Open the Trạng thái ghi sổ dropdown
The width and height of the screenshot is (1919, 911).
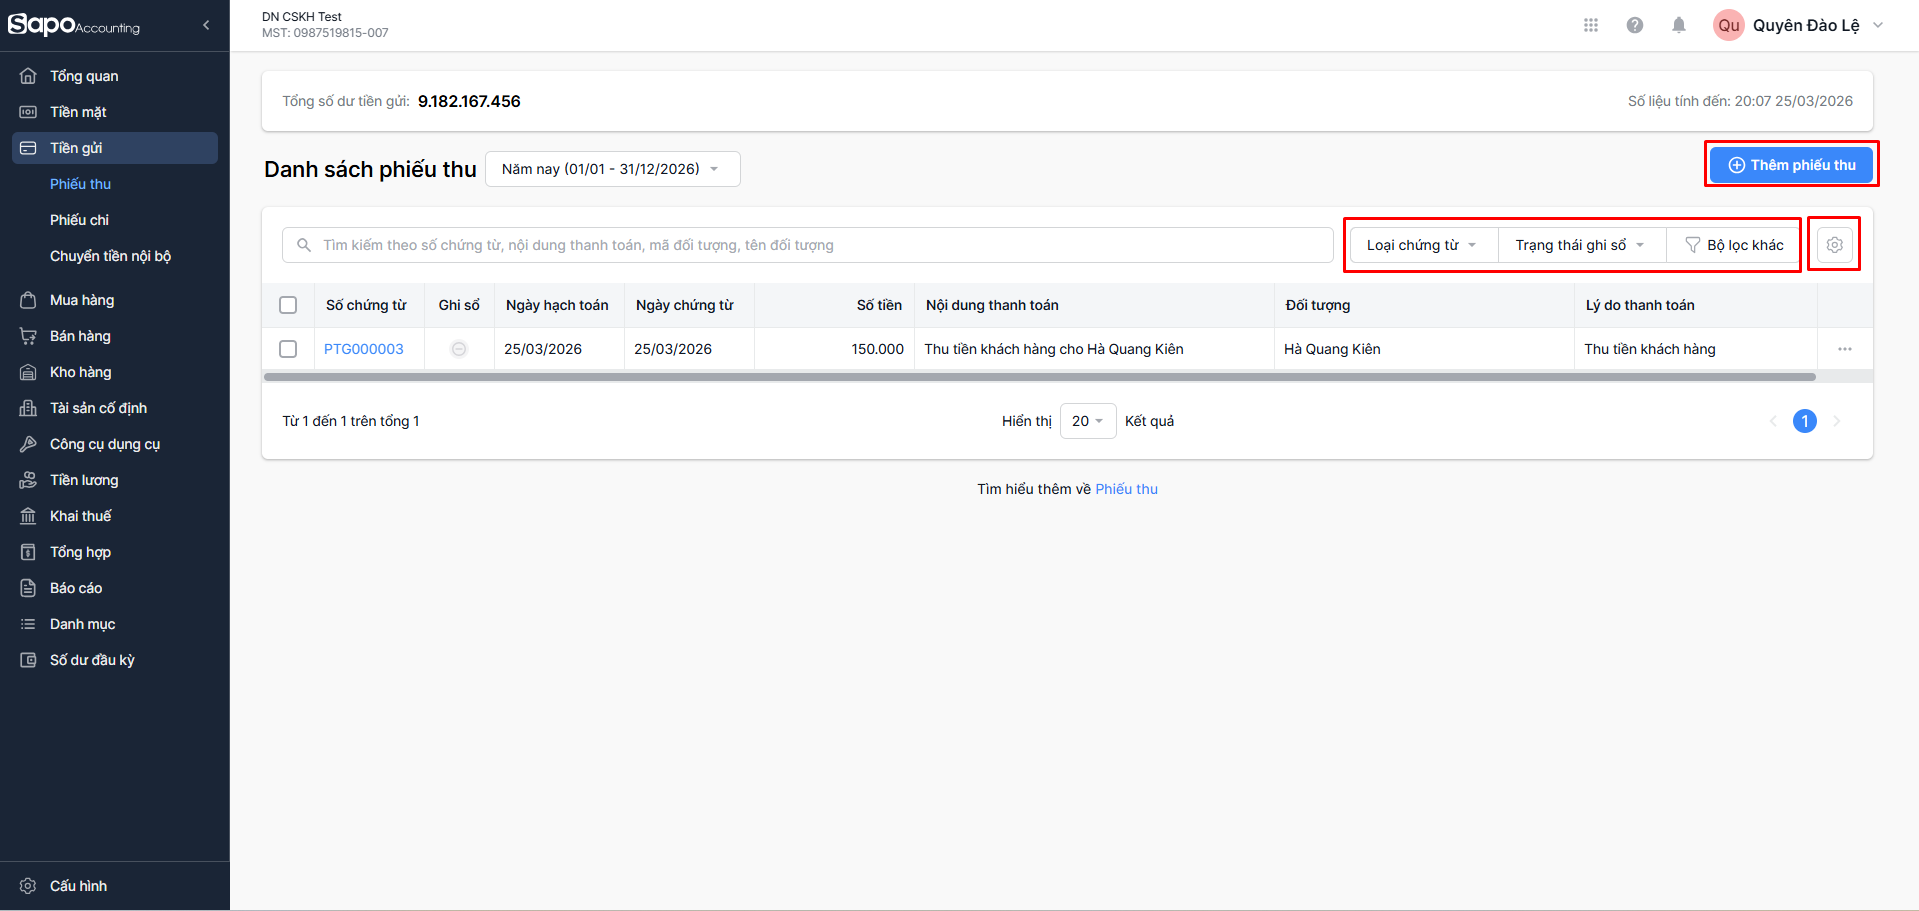(x=1580, y=245)
